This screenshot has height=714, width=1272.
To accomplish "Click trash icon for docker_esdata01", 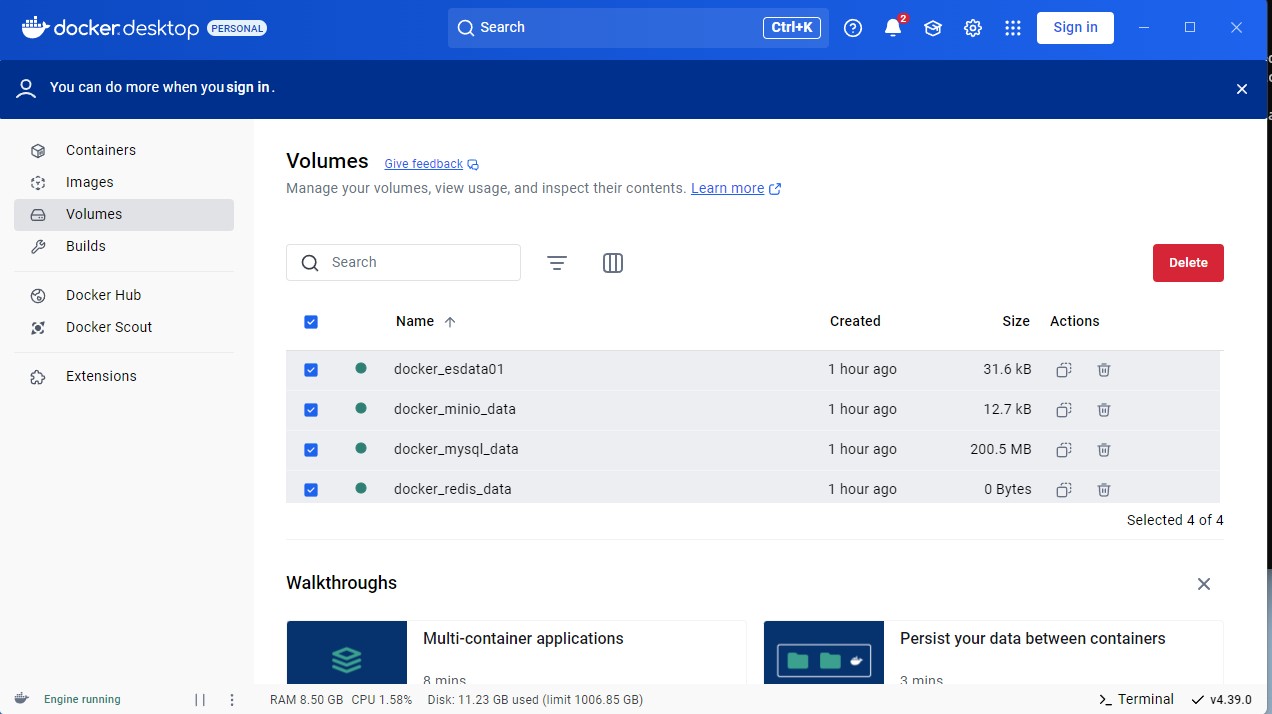I will (1104, 370).
